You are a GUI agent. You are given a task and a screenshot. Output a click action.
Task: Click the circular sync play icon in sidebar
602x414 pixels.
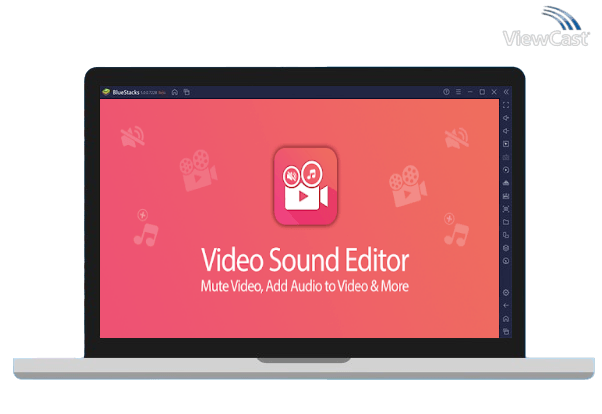(506, 170)
